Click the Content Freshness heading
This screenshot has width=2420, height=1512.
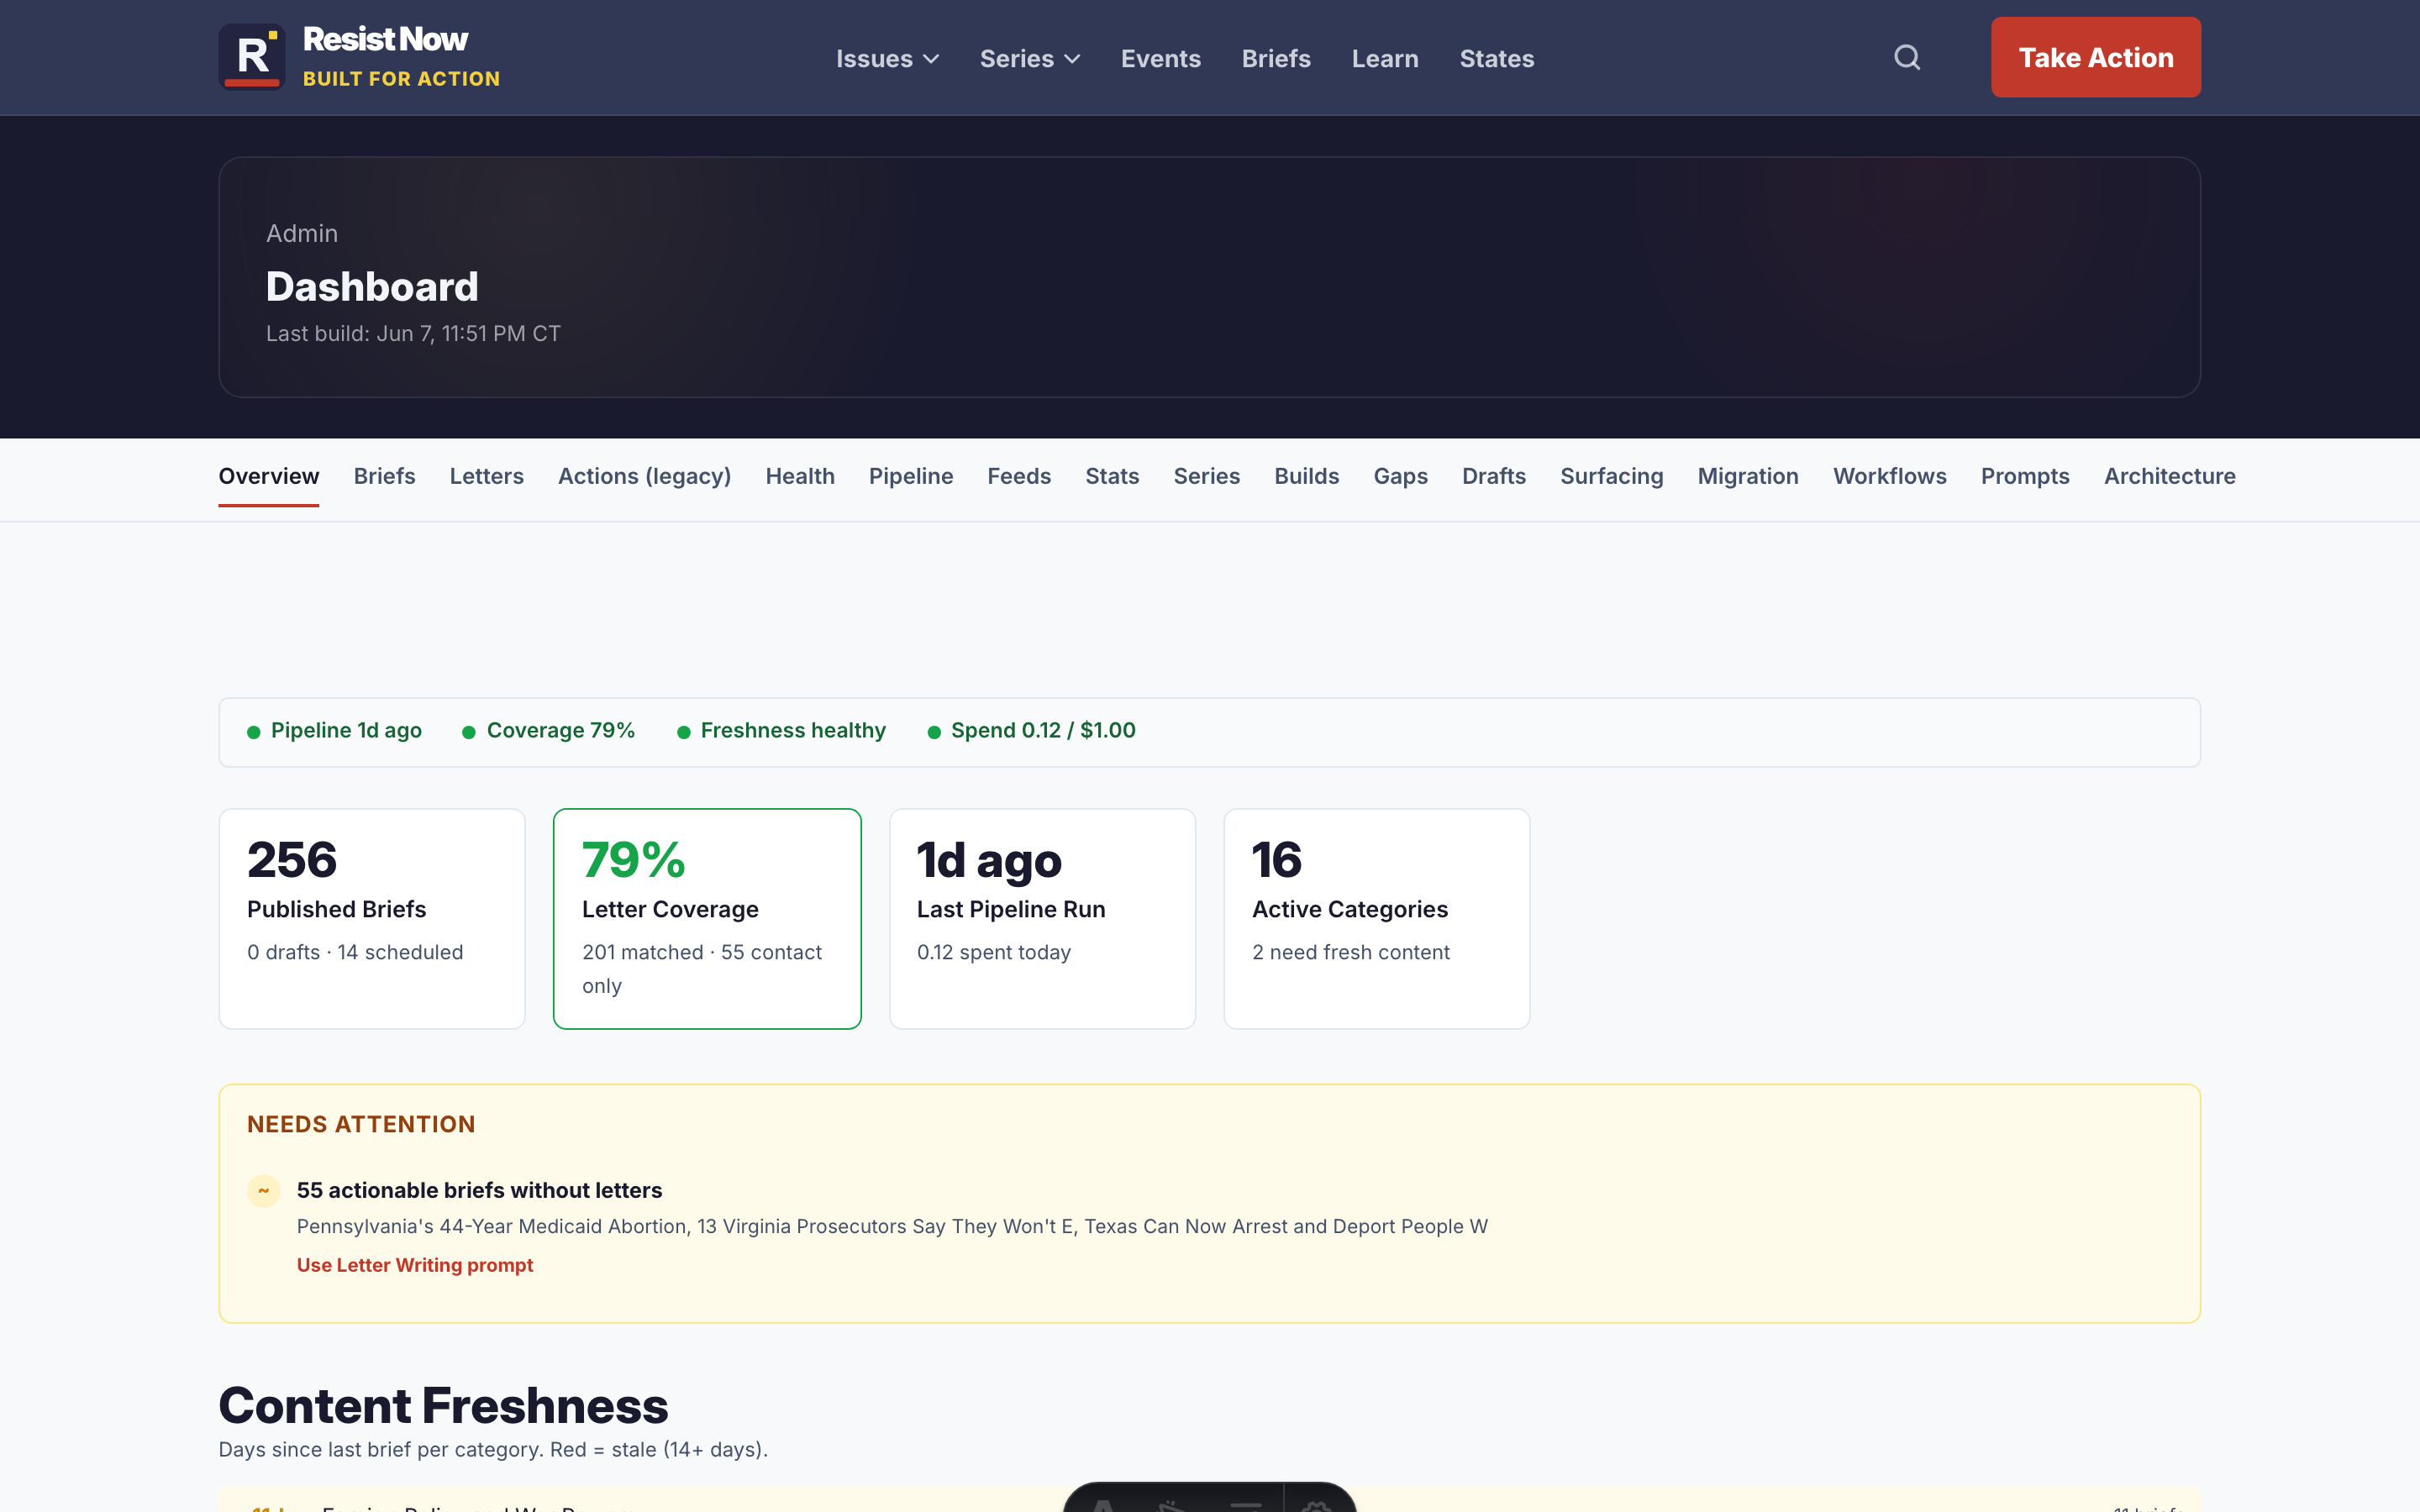click(443, 1405)
